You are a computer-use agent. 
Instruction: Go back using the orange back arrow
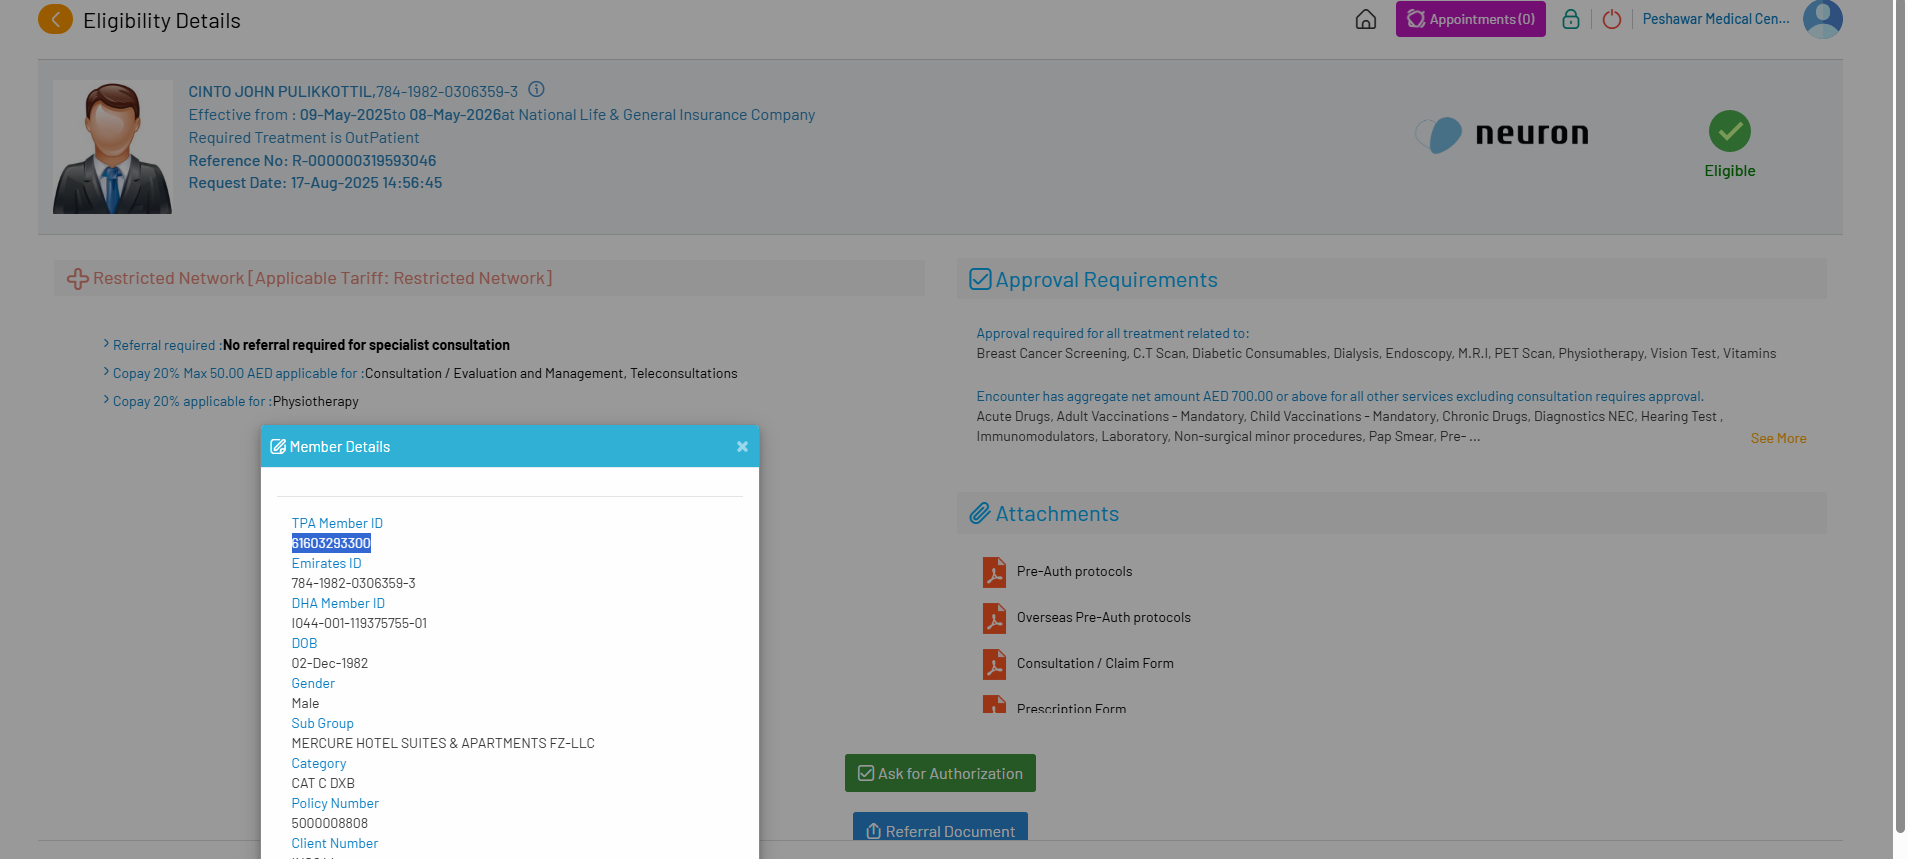[x=55, y=19]
